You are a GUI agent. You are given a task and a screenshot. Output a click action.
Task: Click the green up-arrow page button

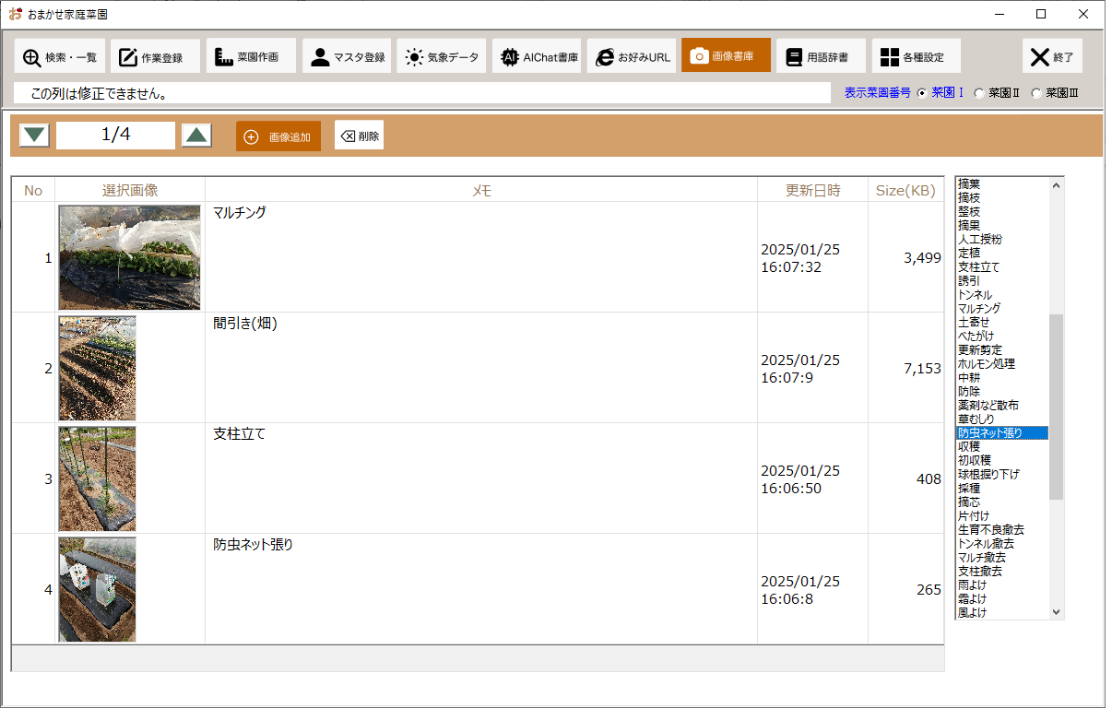point(196,135)
